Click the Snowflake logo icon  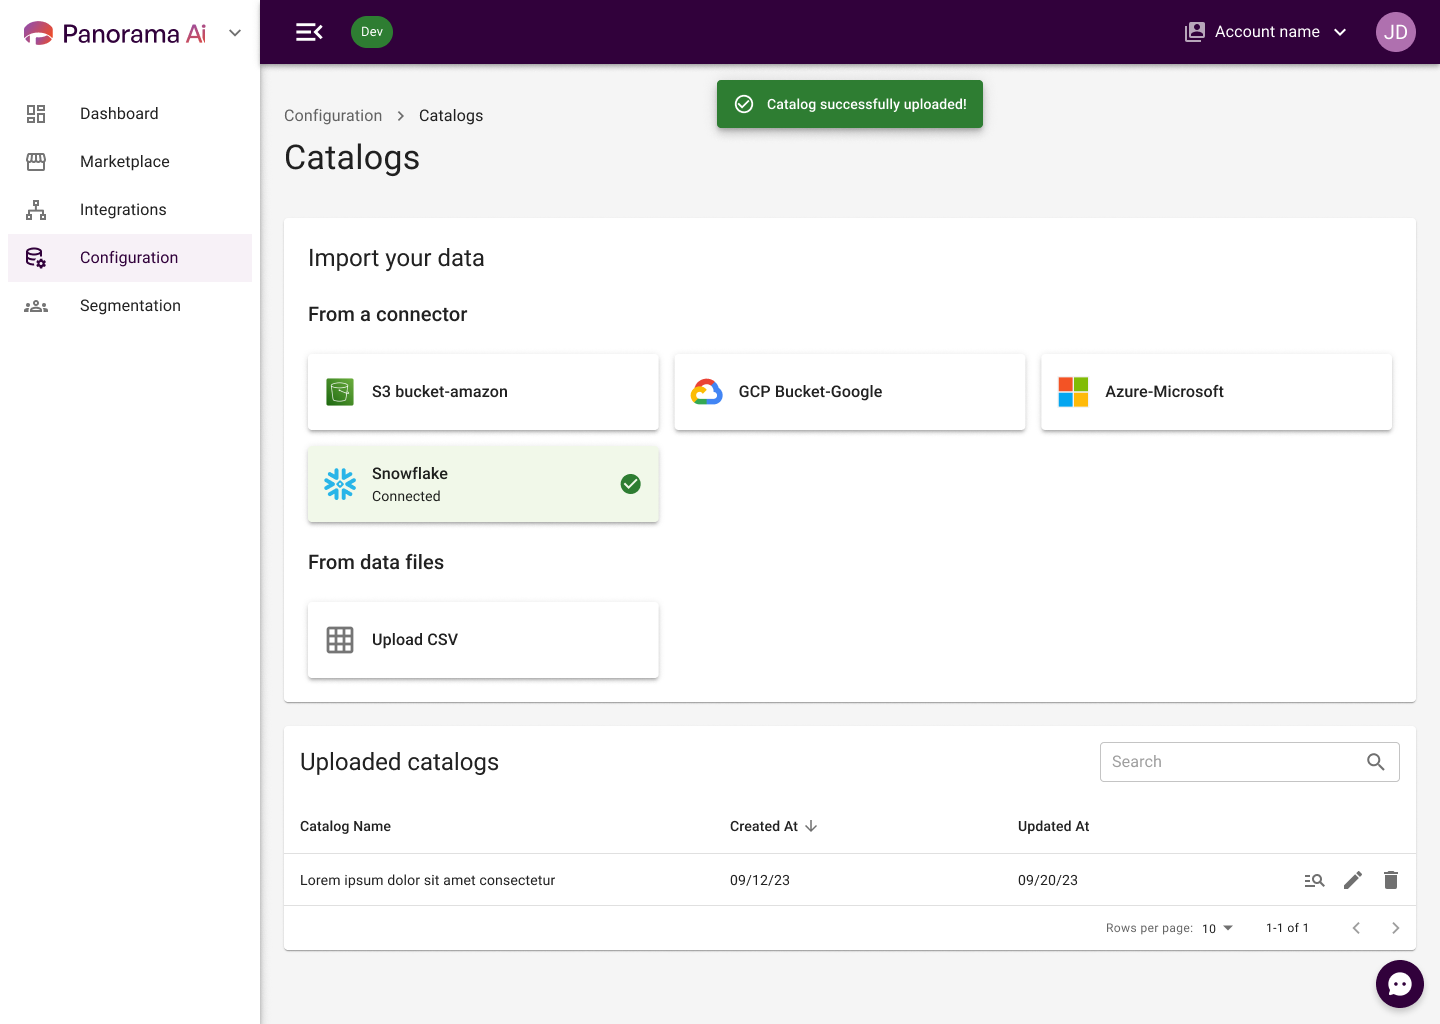pyautogui.click(x=340, y=484)
